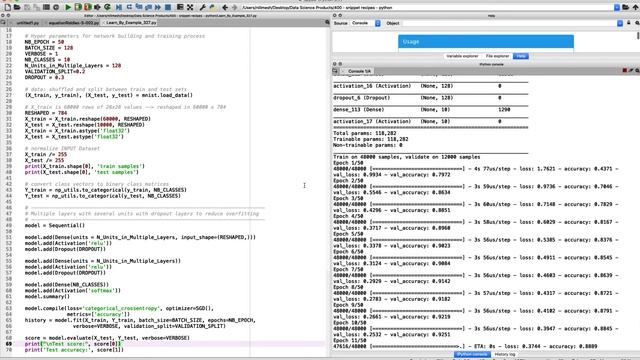Click the @ symbol finder icon

click(56, 7)
